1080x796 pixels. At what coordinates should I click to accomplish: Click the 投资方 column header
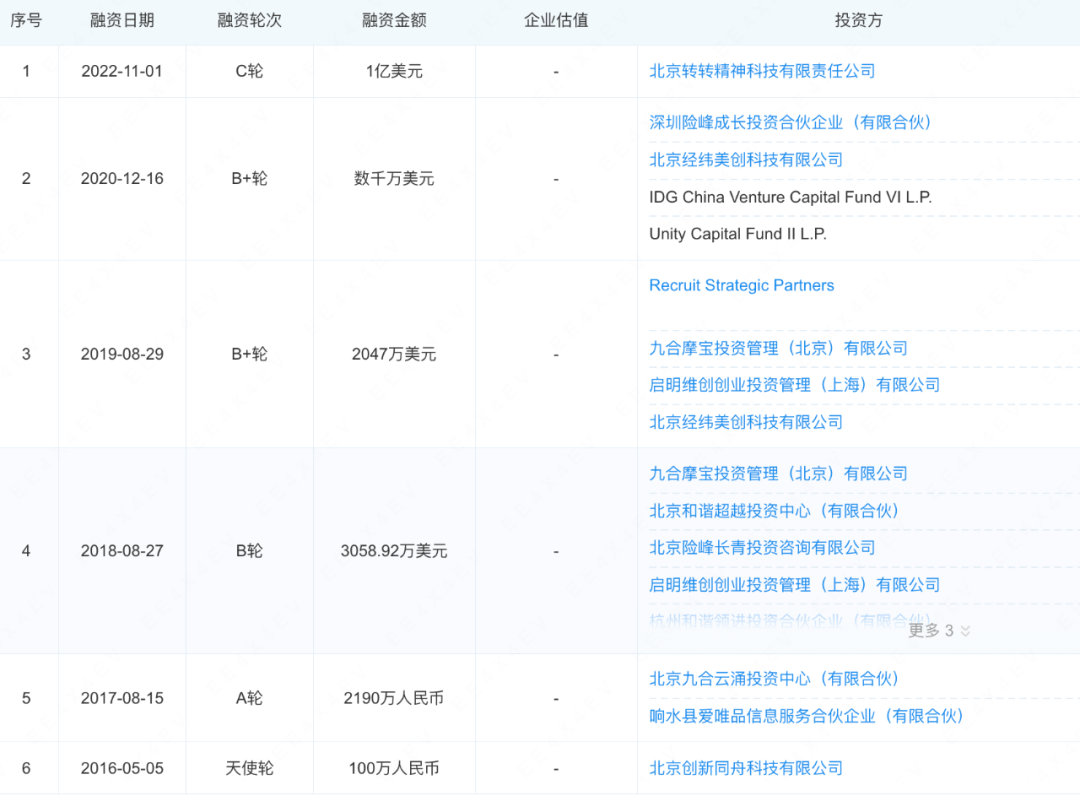pyautogui.click(x=858, y=21)
